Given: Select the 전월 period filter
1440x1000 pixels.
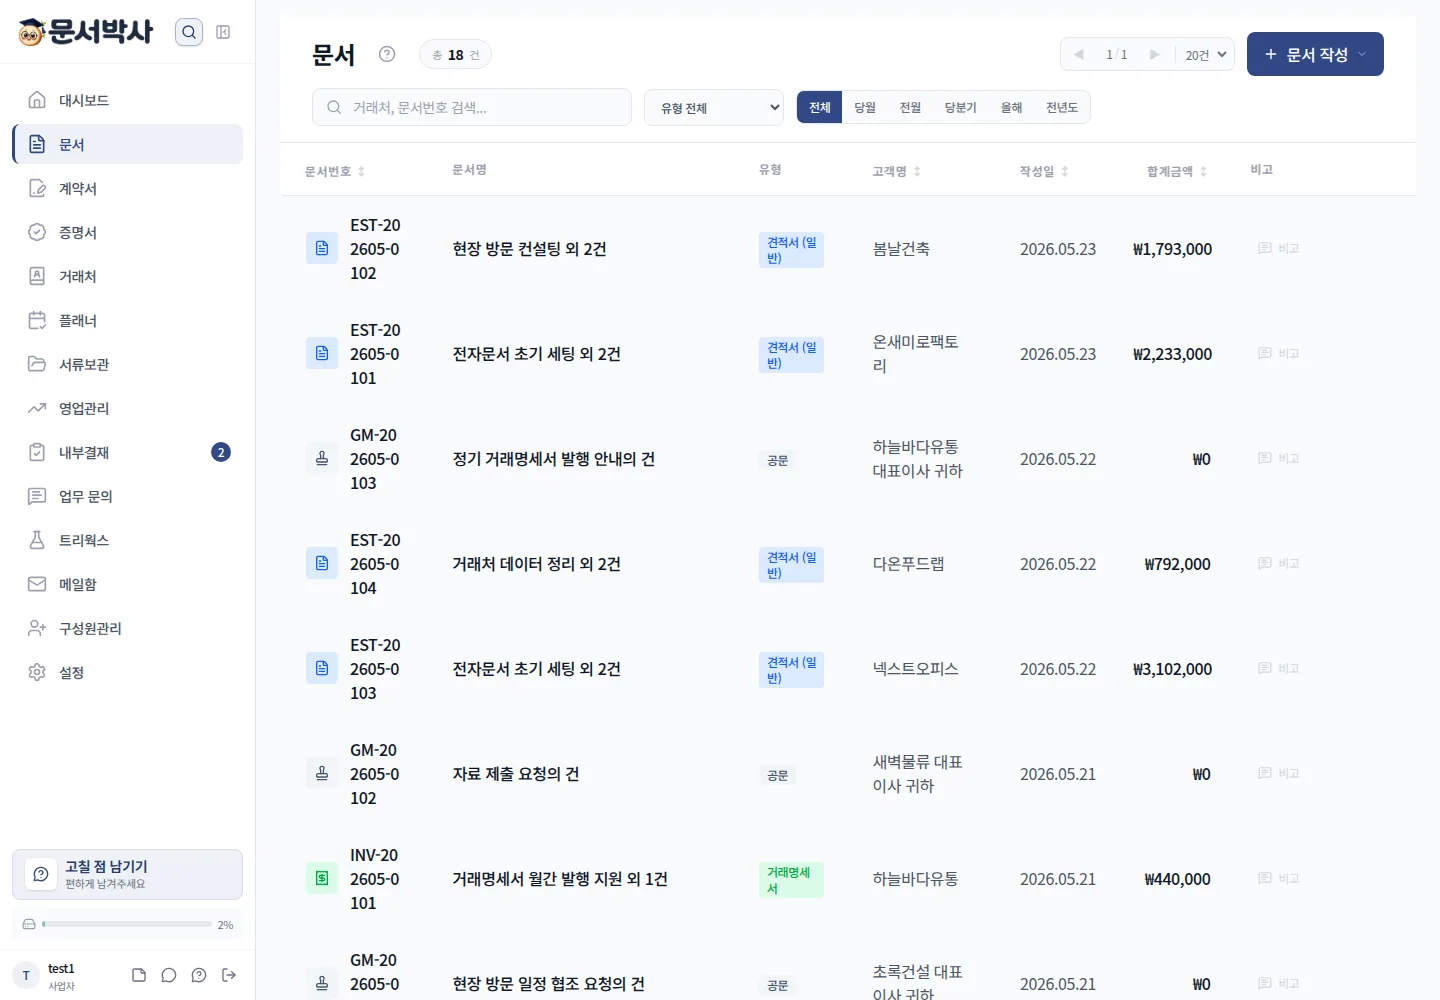Looking at the screenshot, I should coord(910,107).
